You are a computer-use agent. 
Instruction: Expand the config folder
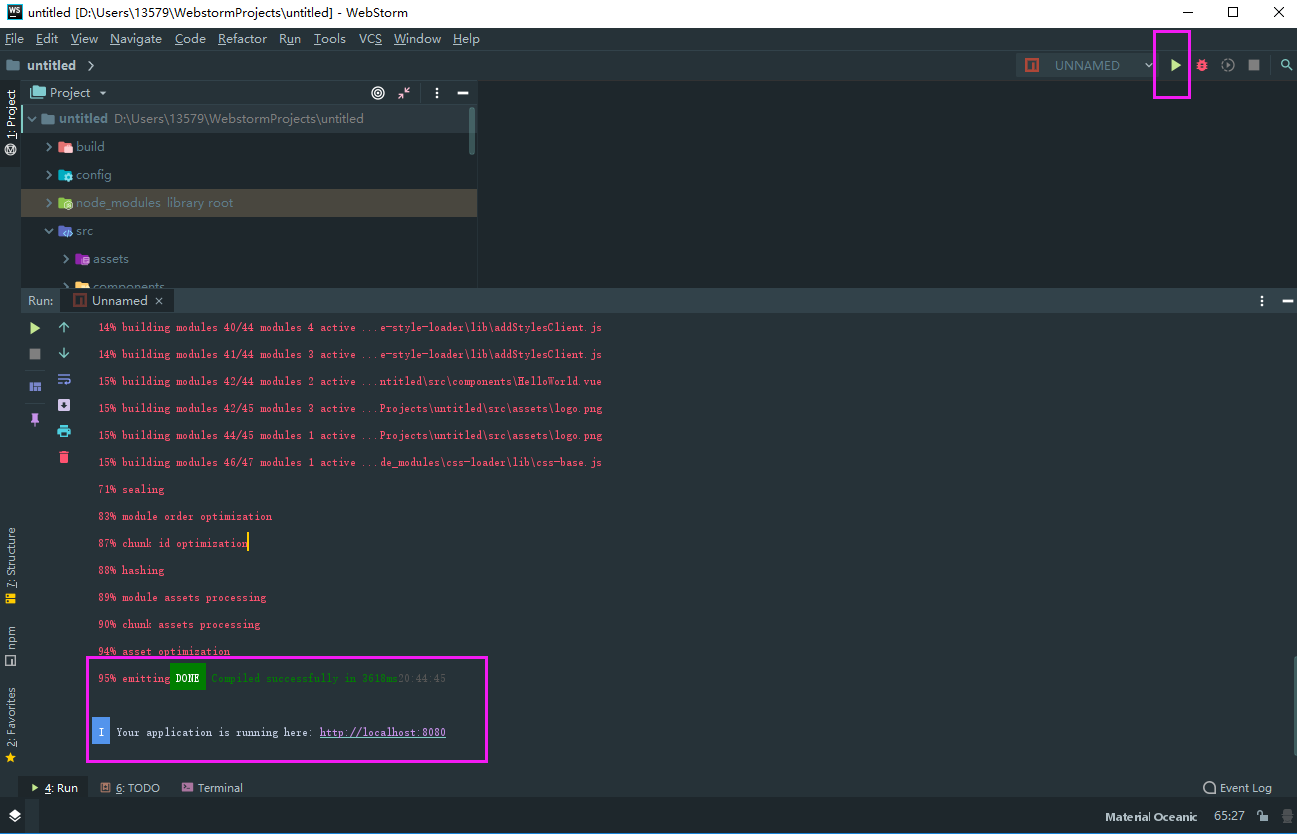[49, 175]
